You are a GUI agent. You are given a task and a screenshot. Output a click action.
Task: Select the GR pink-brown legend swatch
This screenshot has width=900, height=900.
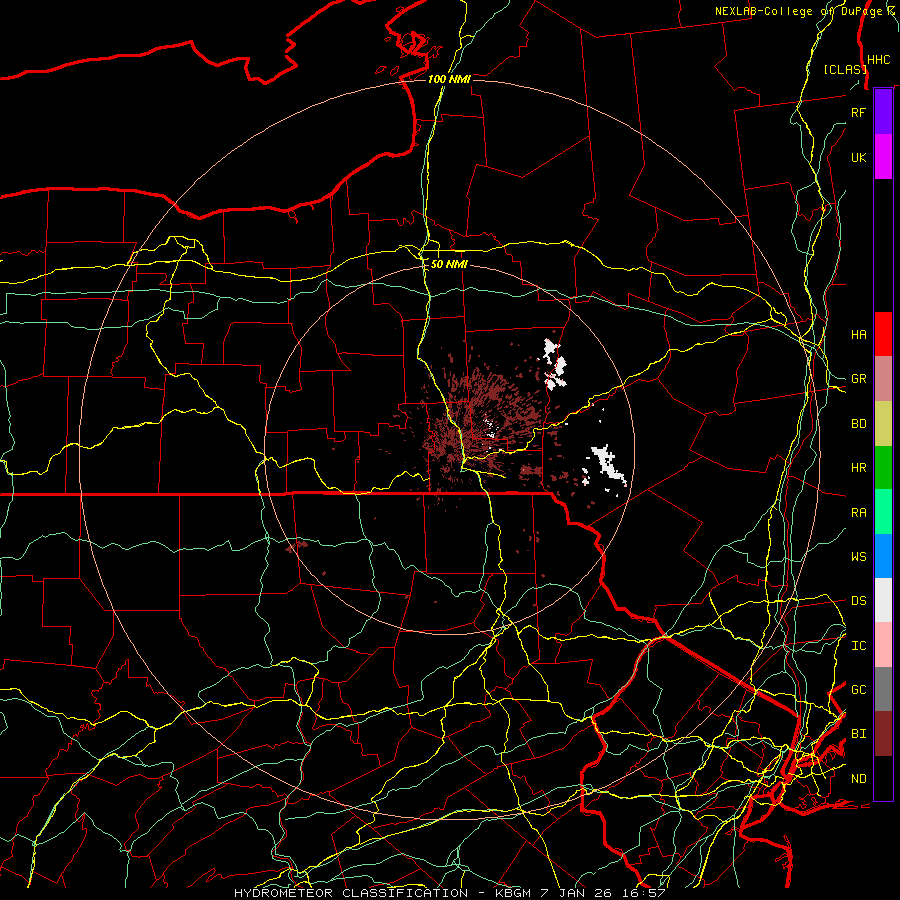click(883, 379)
